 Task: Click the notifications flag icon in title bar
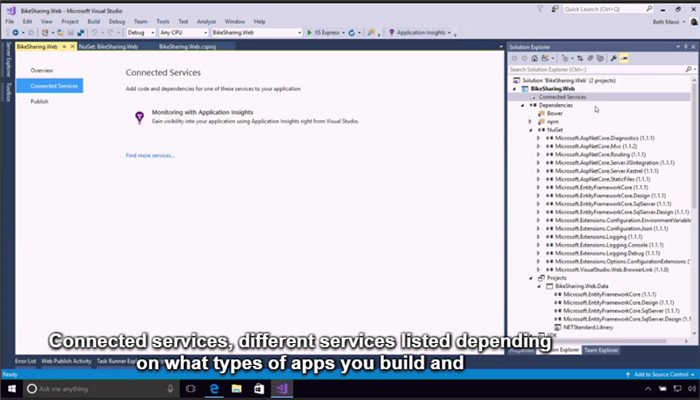[540, 9]
